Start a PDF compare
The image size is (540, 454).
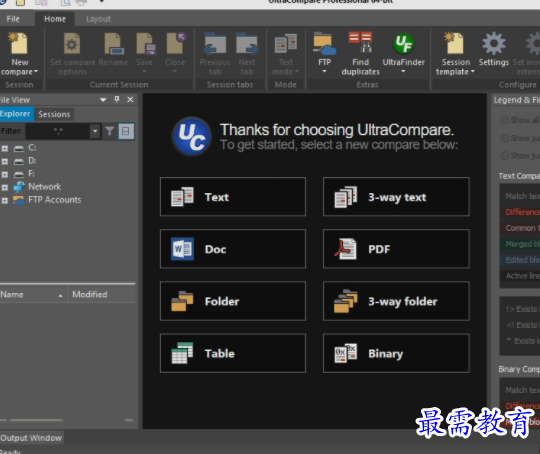coord(396,249)
